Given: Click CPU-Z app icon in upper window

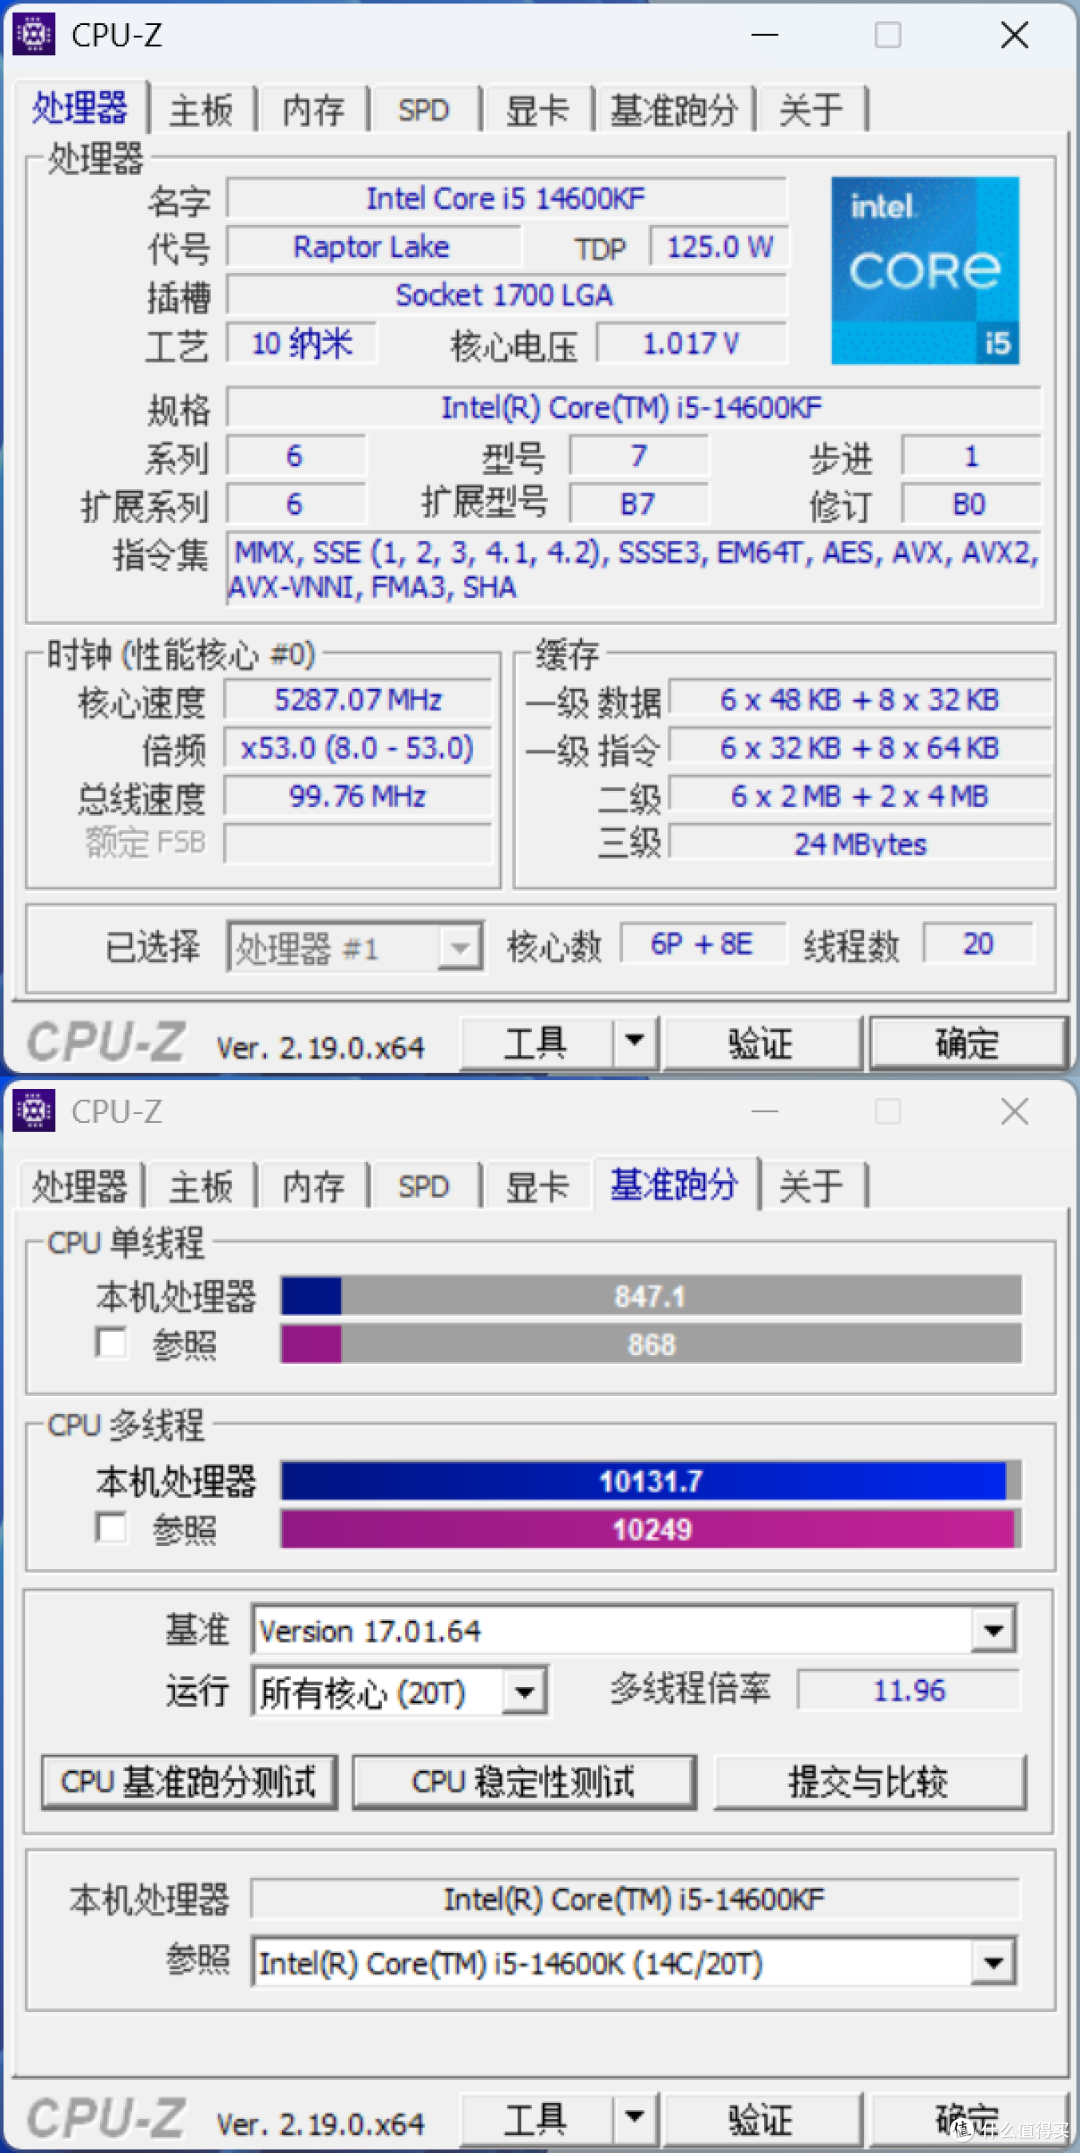Looking at the screenshot, I should pos(34,35).
